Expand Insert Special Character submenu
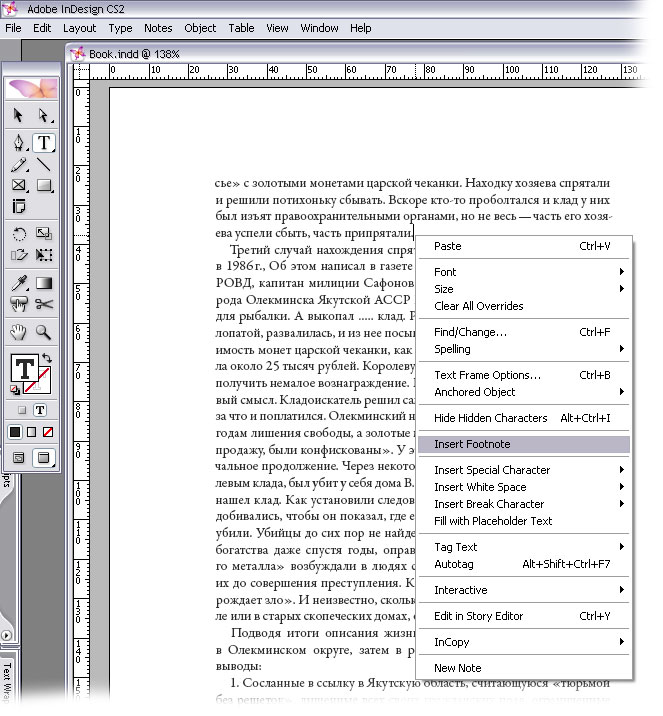 [x=524, y=470]
